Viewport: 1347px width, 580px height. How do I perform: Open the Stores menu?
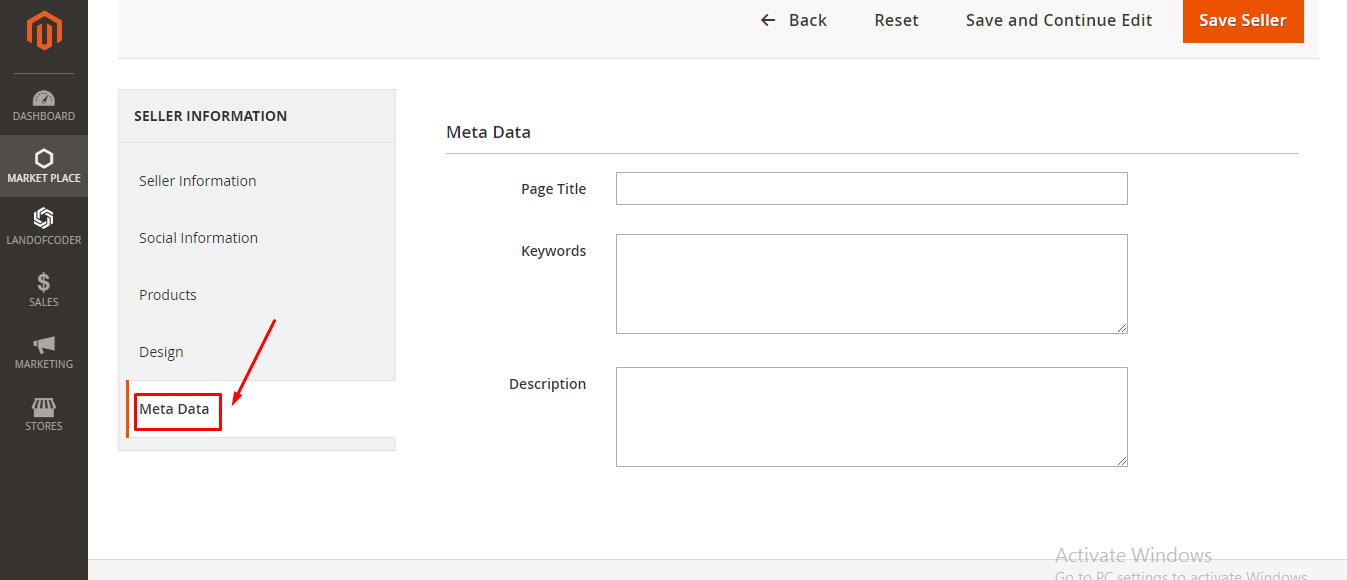[44, 414]
